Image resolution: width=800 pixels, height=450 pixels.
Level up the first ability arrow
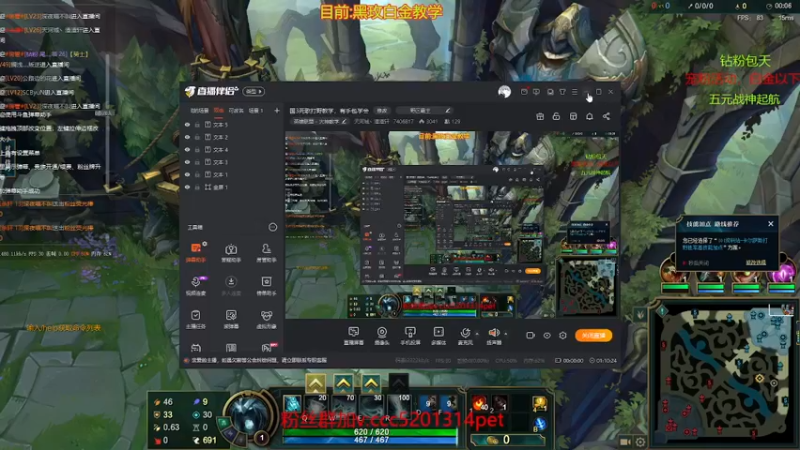315,383
